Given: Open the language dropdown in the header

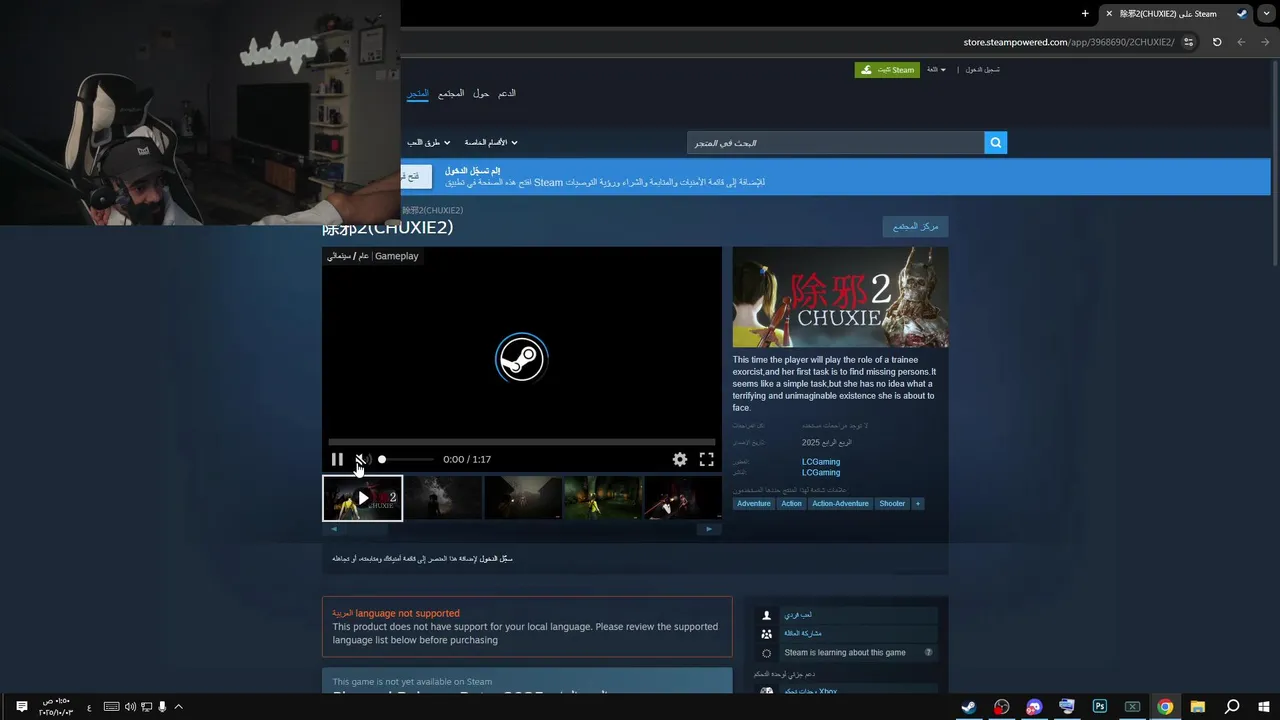Looking at the screenshot, I should tap(936, 70).
